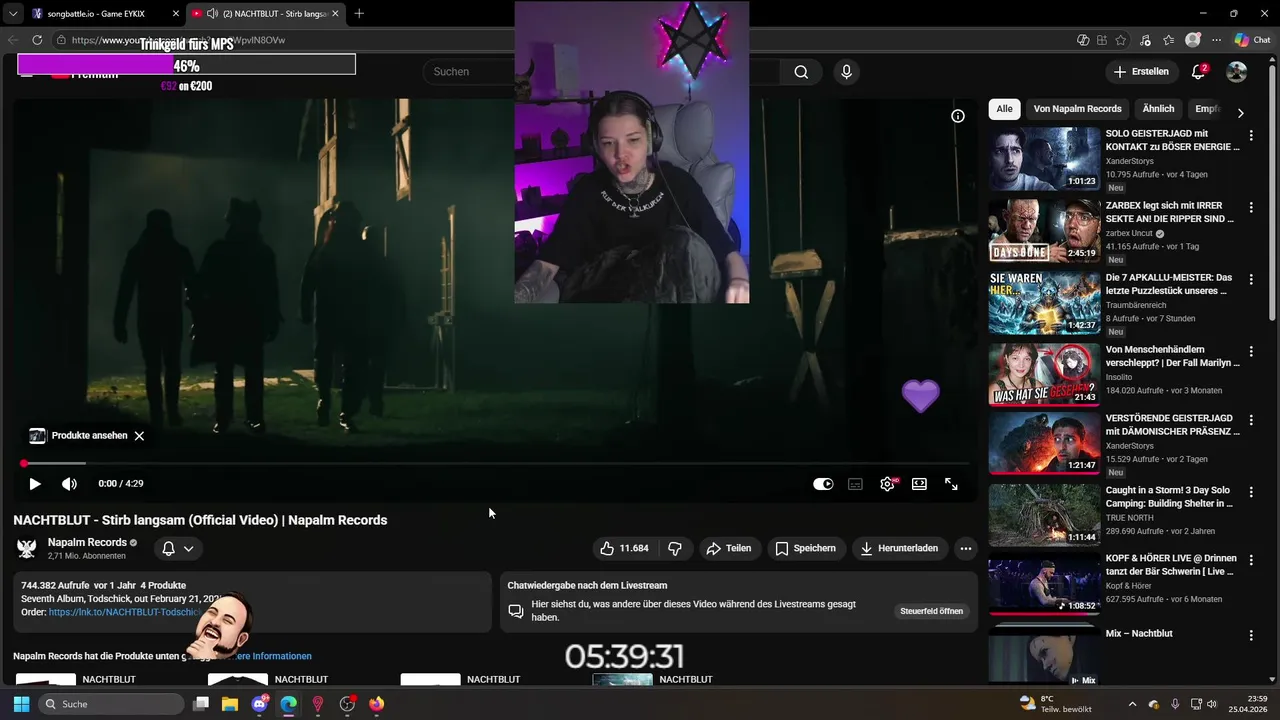The width and height of the screenshot is (1280, 720).
Task: Mute the video with the speaker icon
Action: tap(69, 484)
